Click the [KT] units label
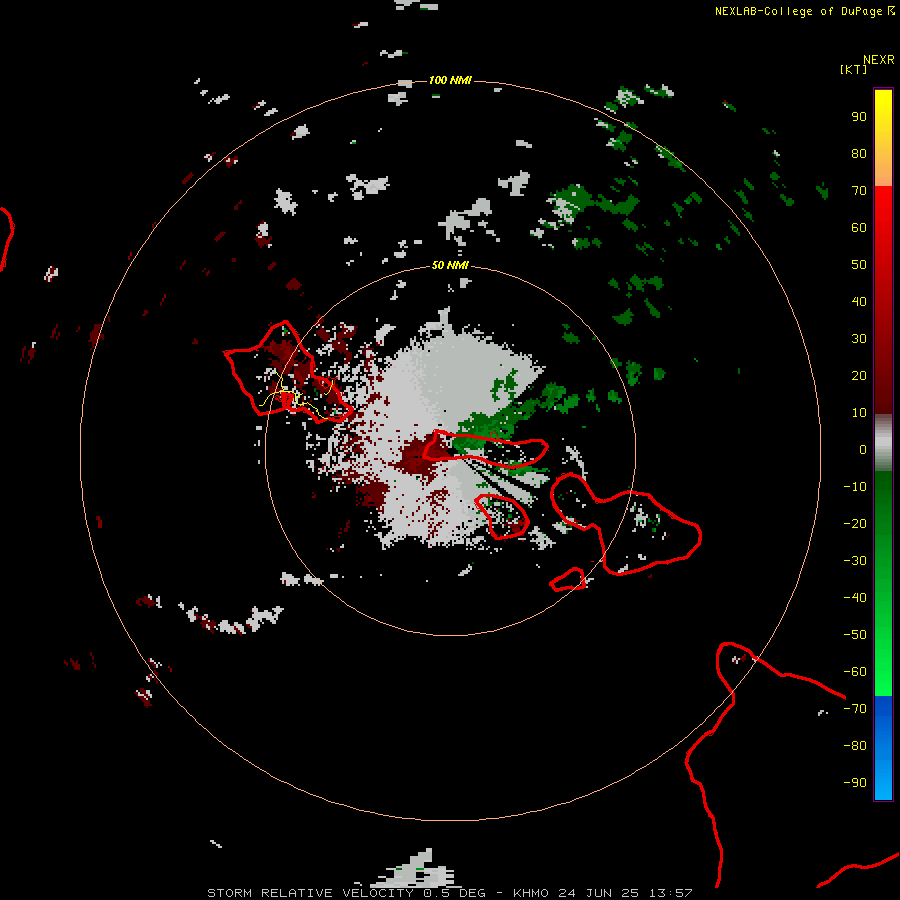The width and height of the screenshot is (900, 900). tap(854, 69)
